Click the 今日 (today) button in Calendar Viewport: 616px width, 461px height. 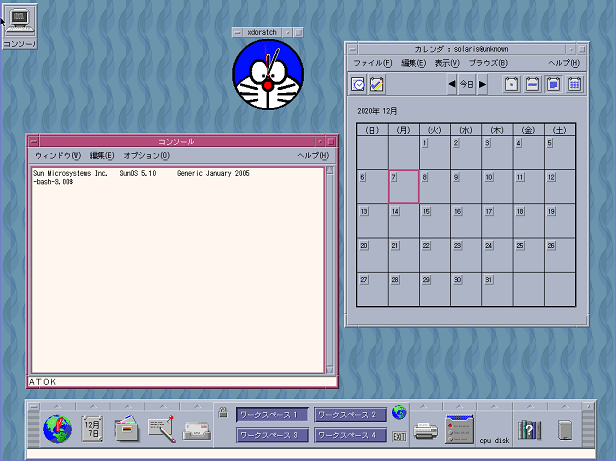tap(467, 84)
